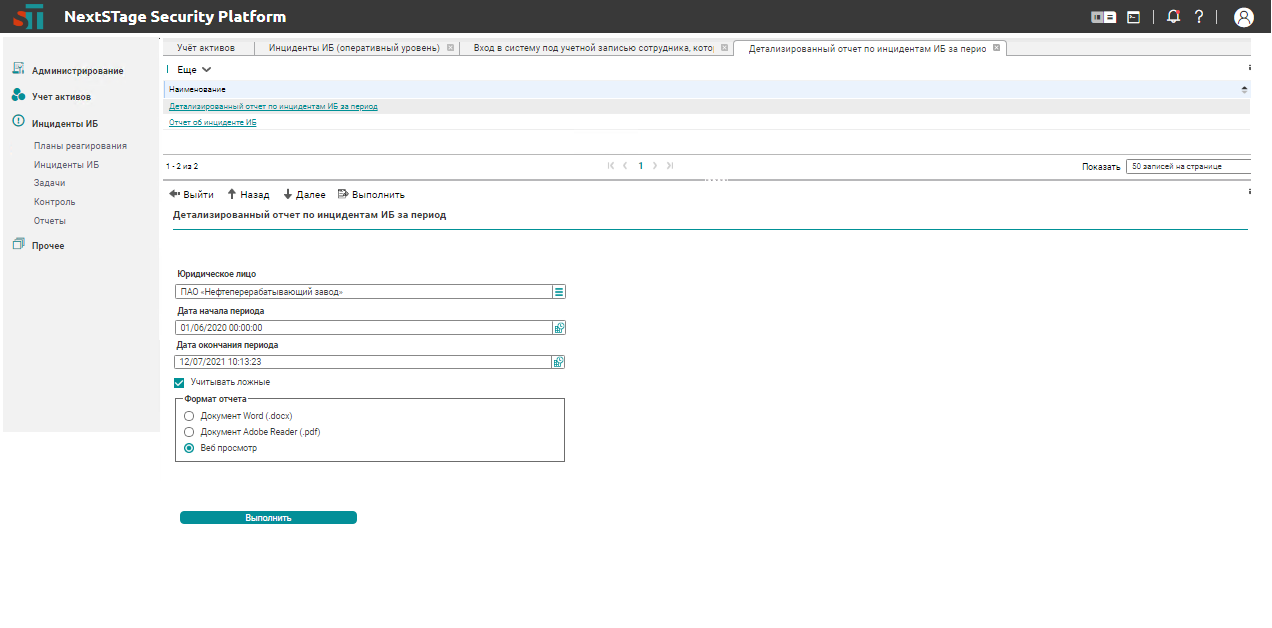Open calendar for Дата начала периода
This screenshot has height=628, width=1272.
(560, 327)
